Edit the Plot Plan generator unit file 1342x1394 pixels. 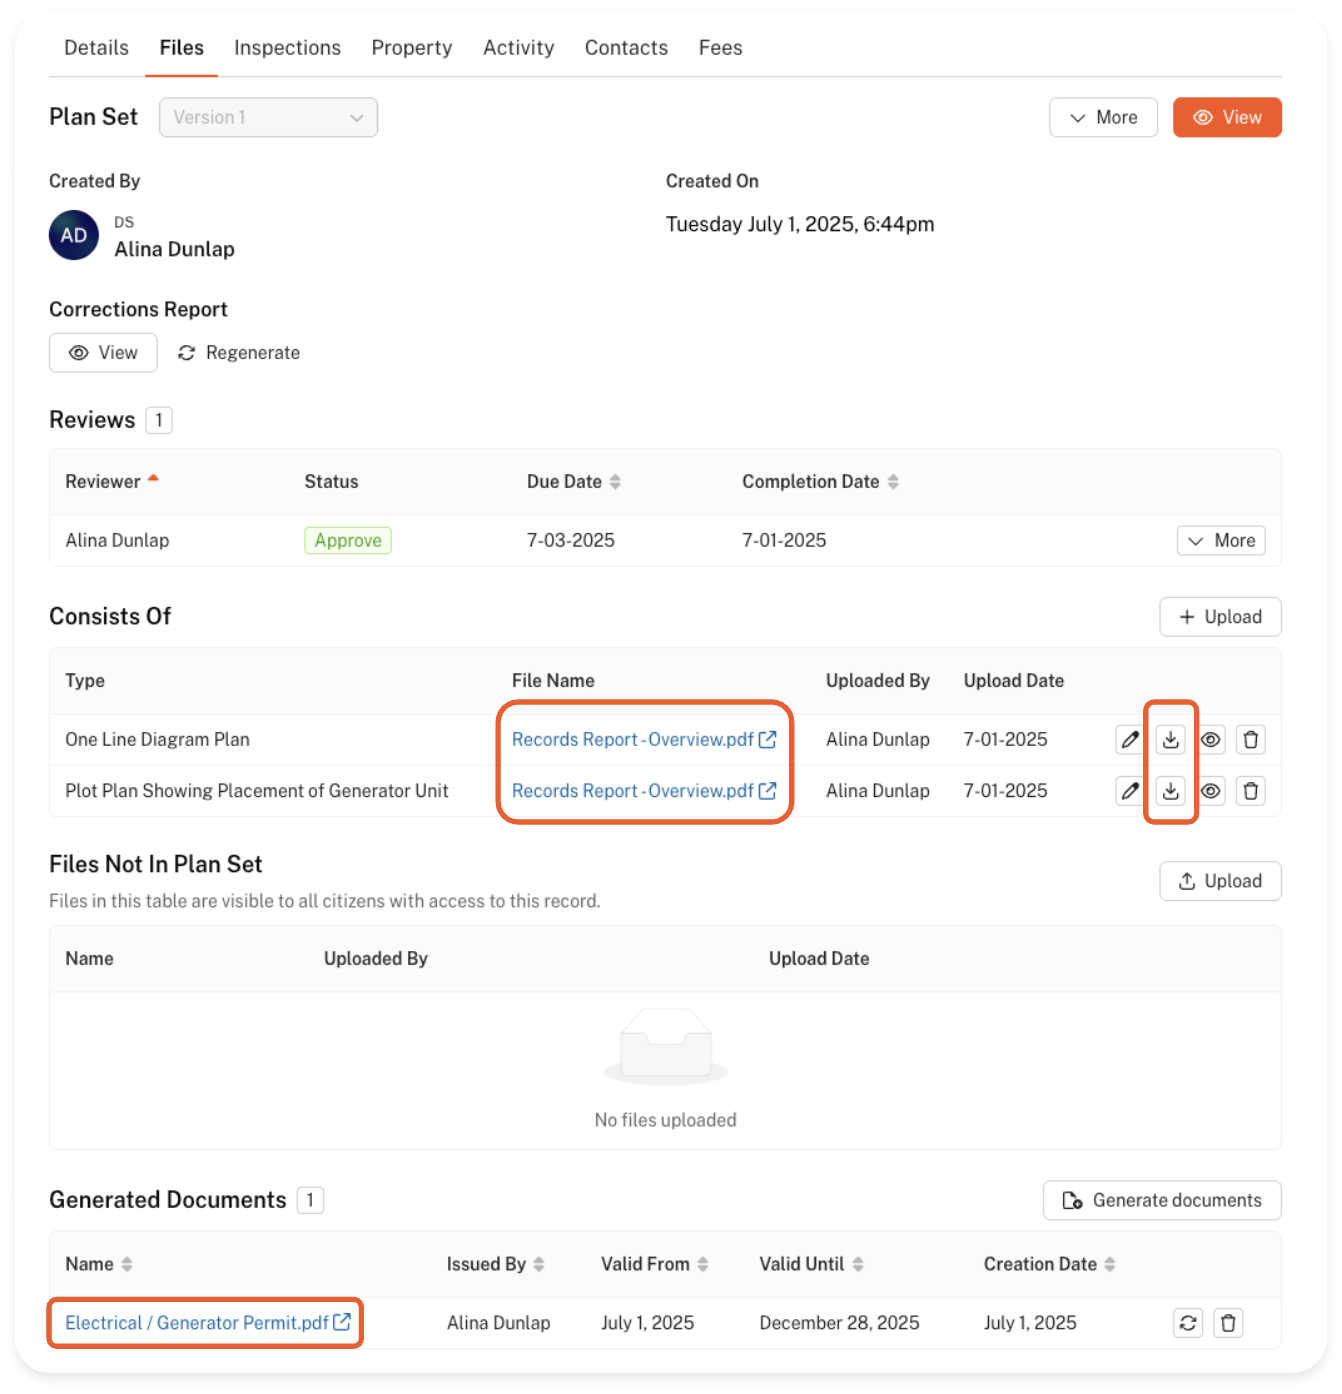point(1129,791)
